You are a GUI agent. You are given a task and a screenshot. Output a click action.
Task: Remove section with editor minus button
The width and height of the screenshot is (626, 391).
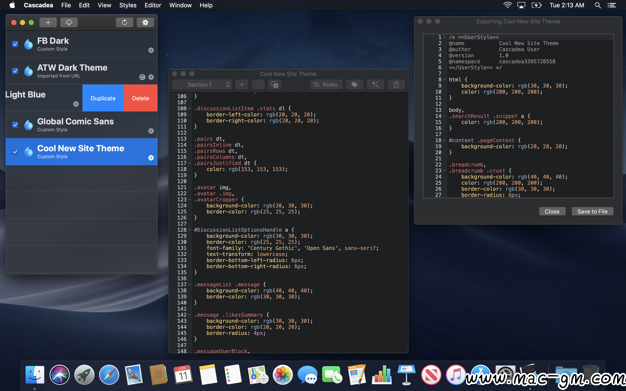[x=258, y=84]
